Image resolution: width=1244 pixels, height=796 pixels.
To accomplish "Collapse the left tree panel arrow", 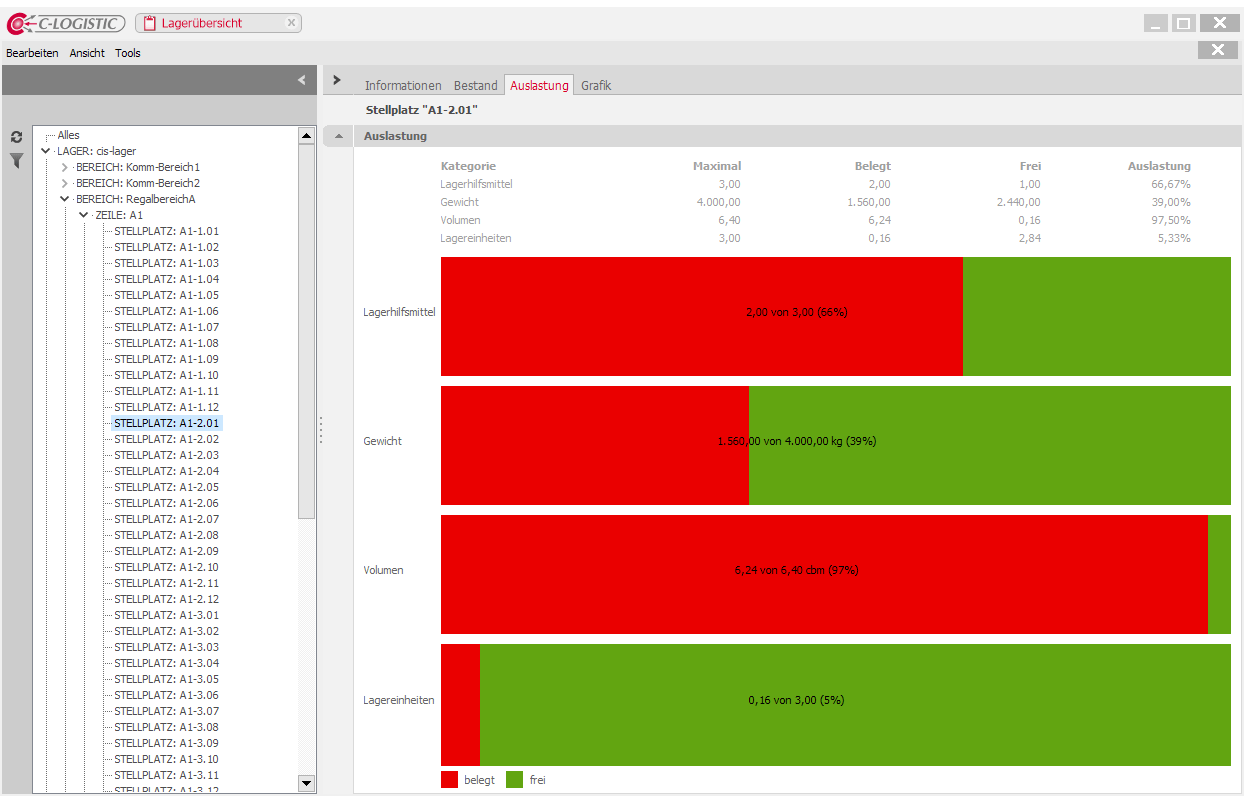I will [x=302, y=80].
